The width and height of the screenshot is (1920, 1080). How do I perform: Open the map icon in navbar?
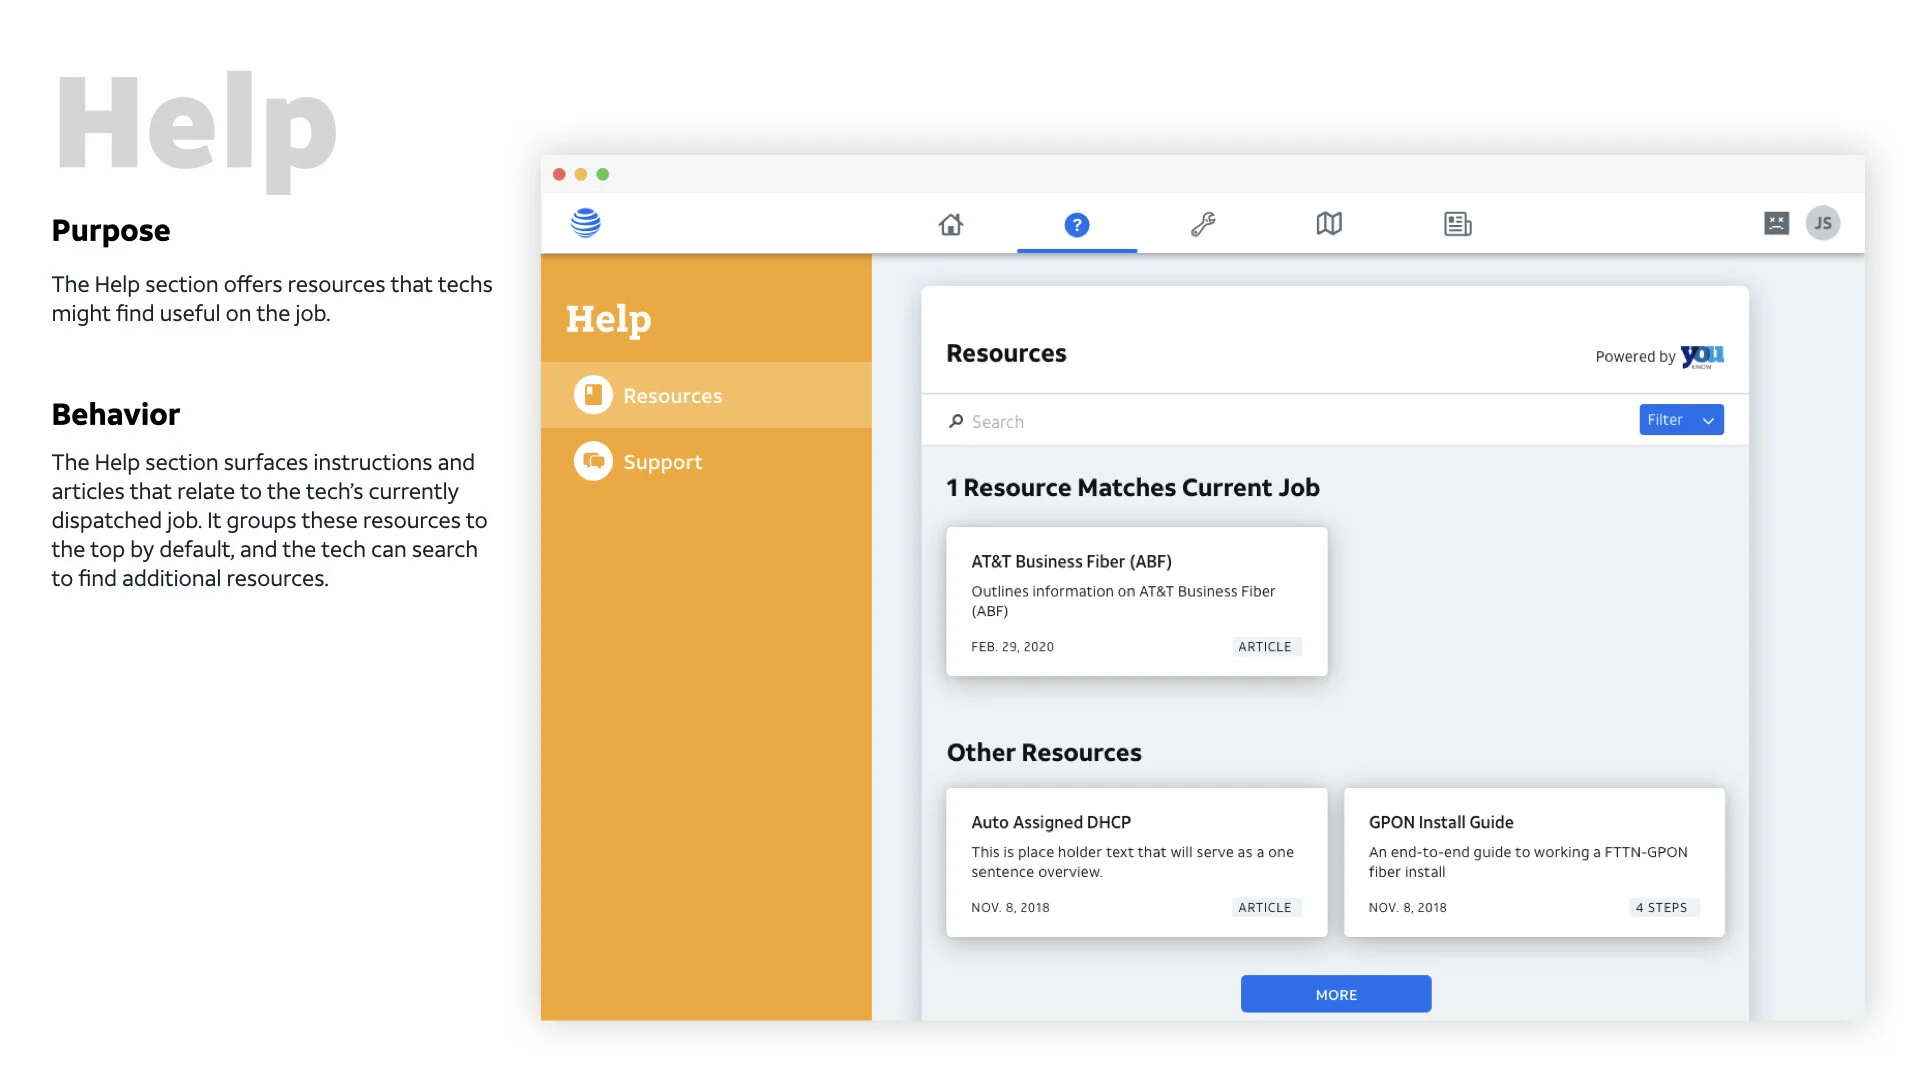coord(1329,224)
